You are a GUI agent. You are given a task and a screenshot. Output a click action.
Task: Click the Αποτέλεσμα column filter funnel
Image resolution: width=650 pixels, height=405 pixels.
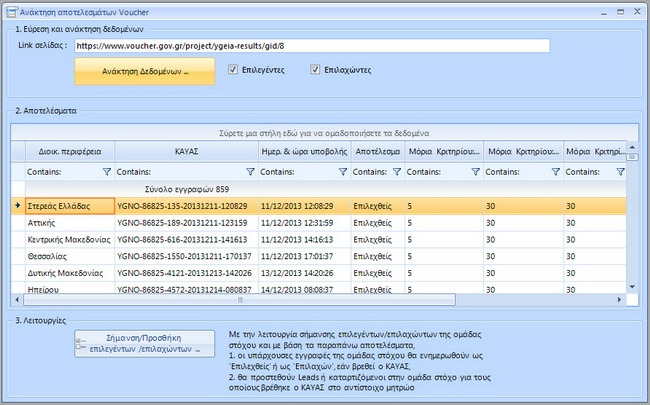[x=397, y=172]
